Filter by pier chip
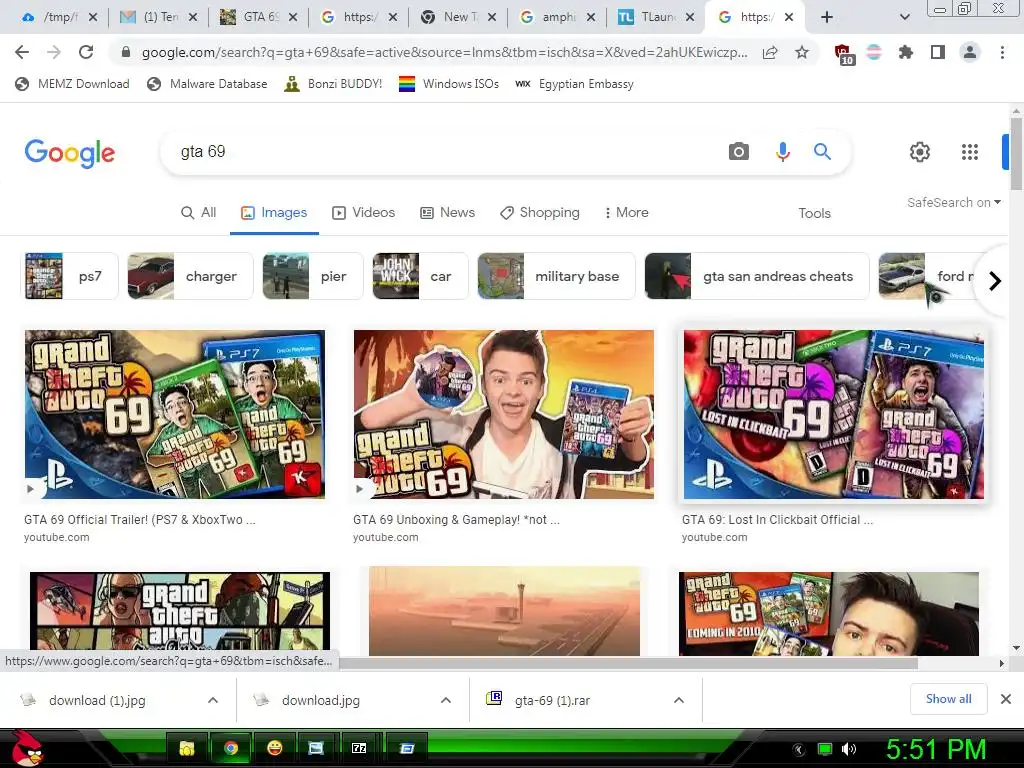The image size is (1024, 768). pos(313,276)
